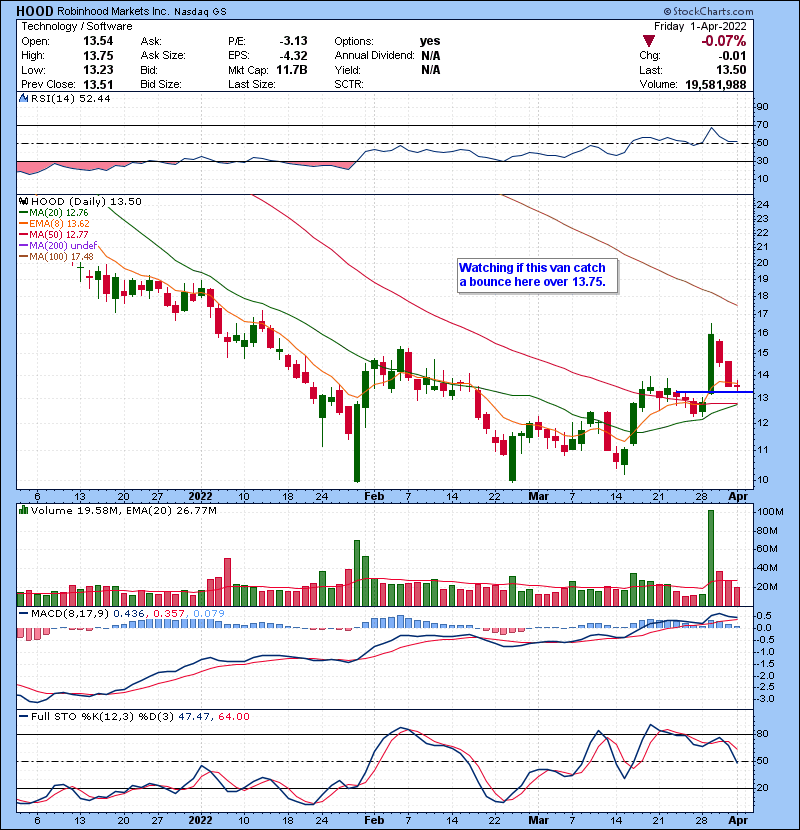This screenshot has height=830, width=800.
Task: Click the -0.07% percent change value
Action: click(x=723, y=41)
